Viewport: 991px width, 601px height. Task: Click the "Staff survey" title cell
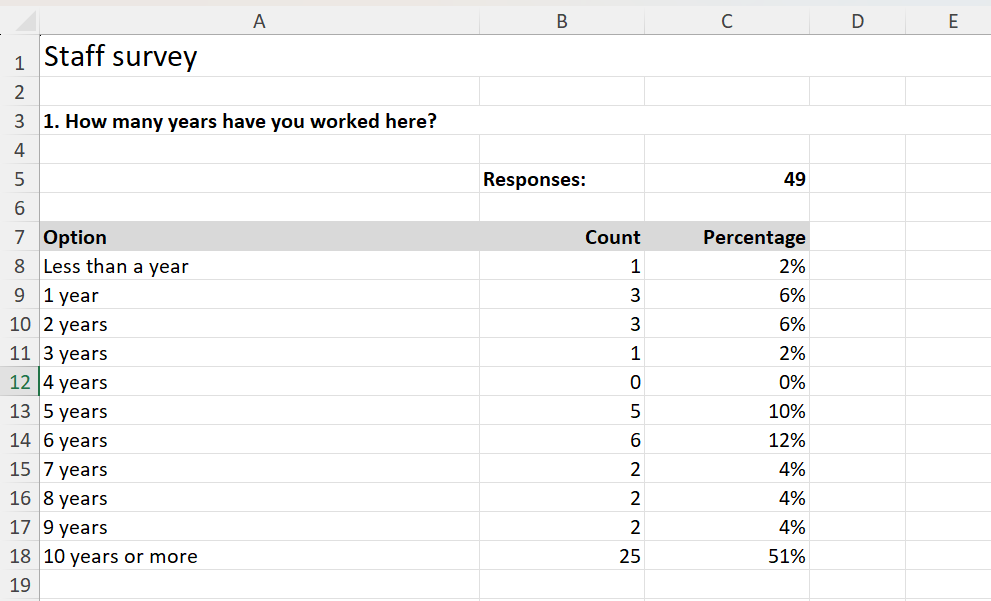[x=121, y=57]
